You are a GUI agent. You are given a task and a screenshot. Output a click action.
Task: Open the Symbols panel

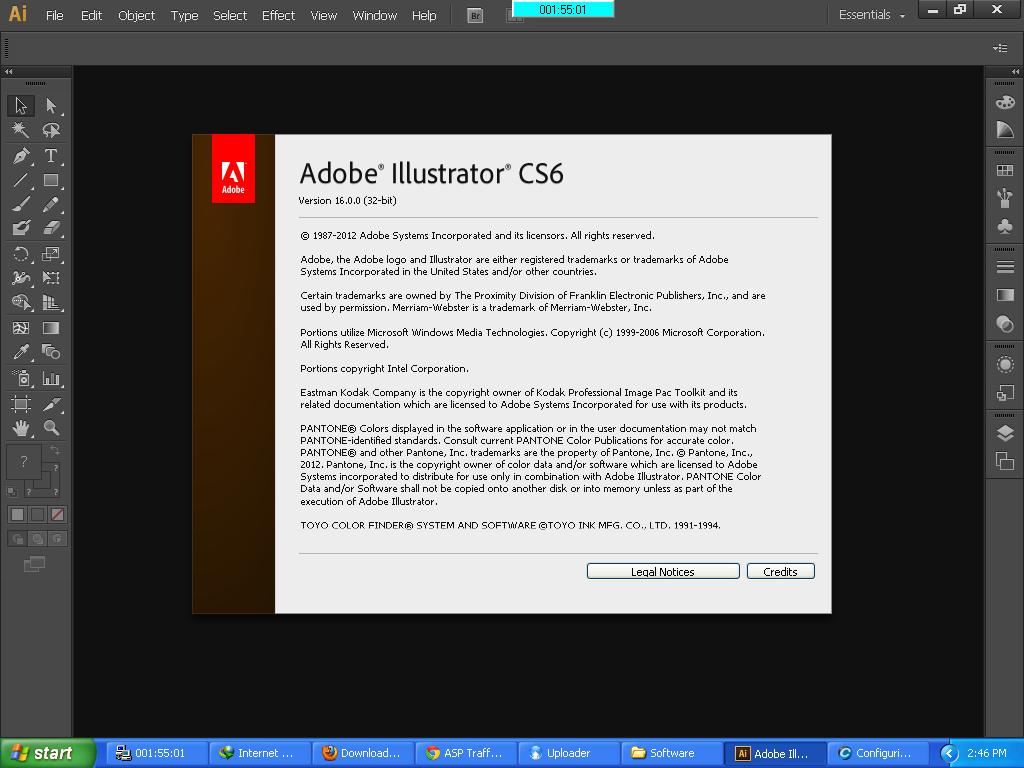click(x=1005, y=226)
